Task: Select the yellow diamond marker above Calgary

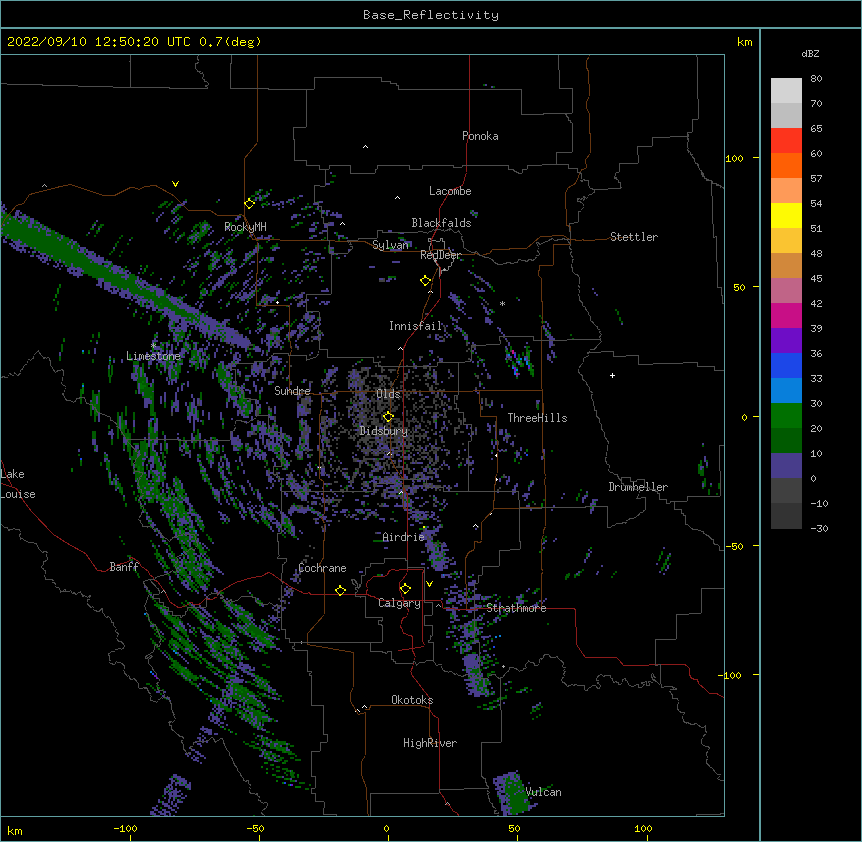Action: pos(406,589)
